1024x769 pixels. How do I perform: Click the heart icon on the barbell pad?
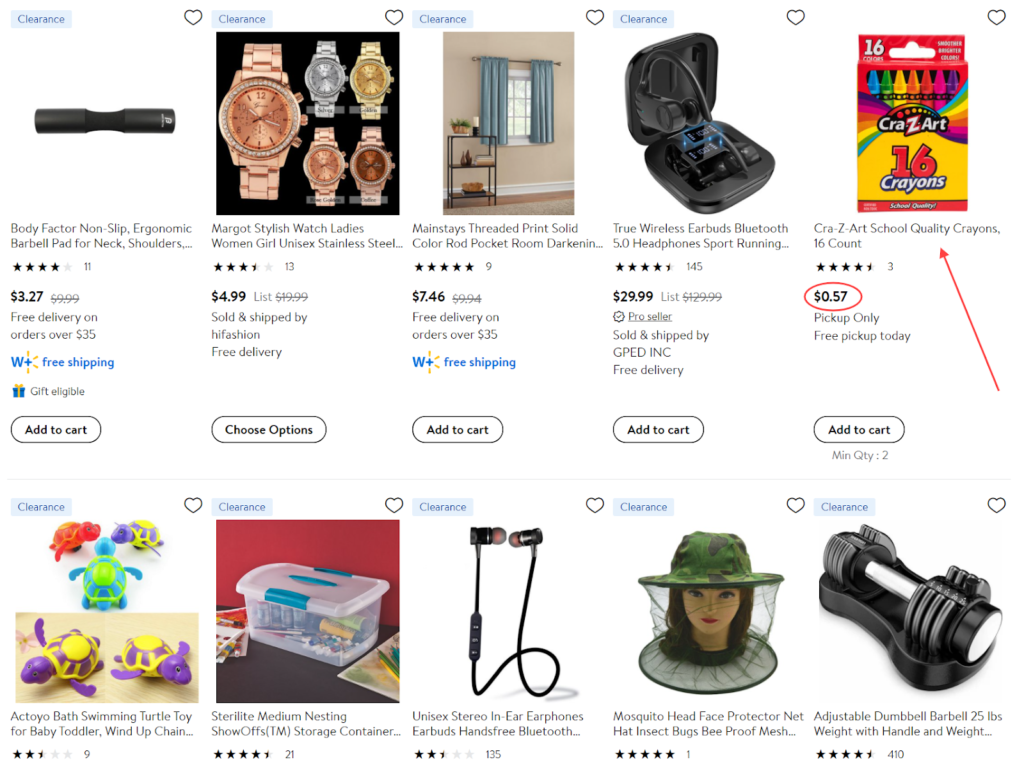pos(193,17)
